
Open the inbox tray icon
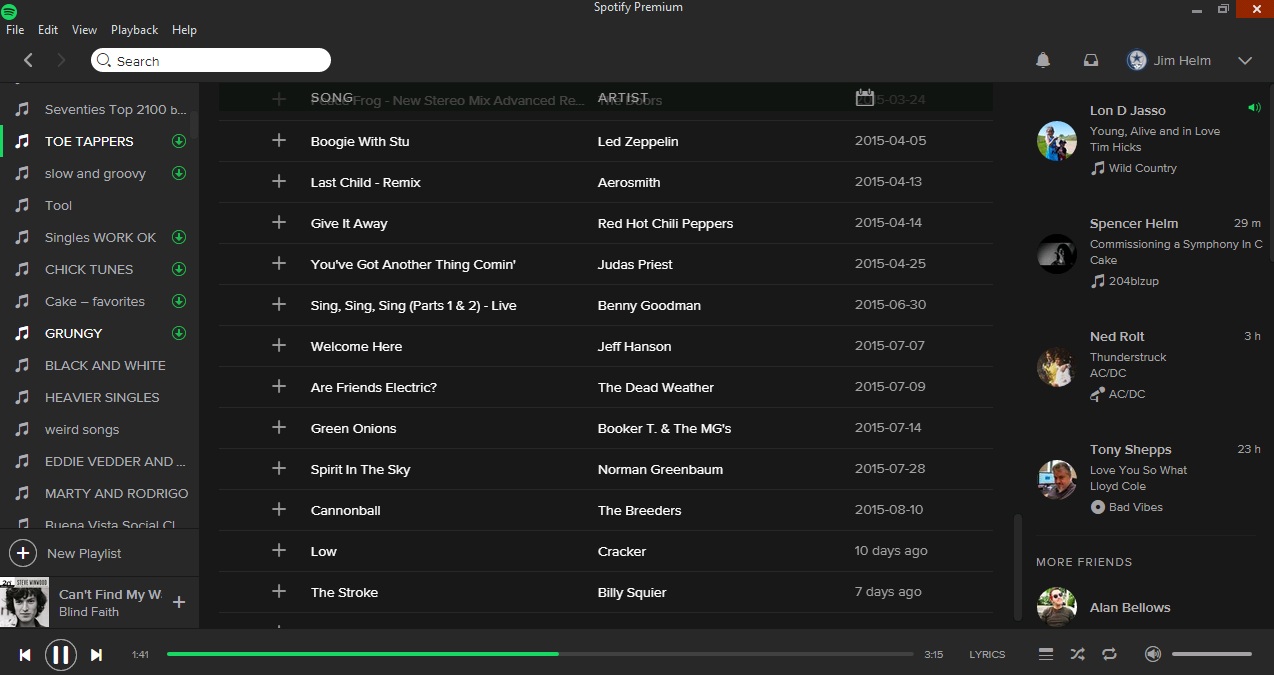pyautogui.click(x=1091, y=61)
